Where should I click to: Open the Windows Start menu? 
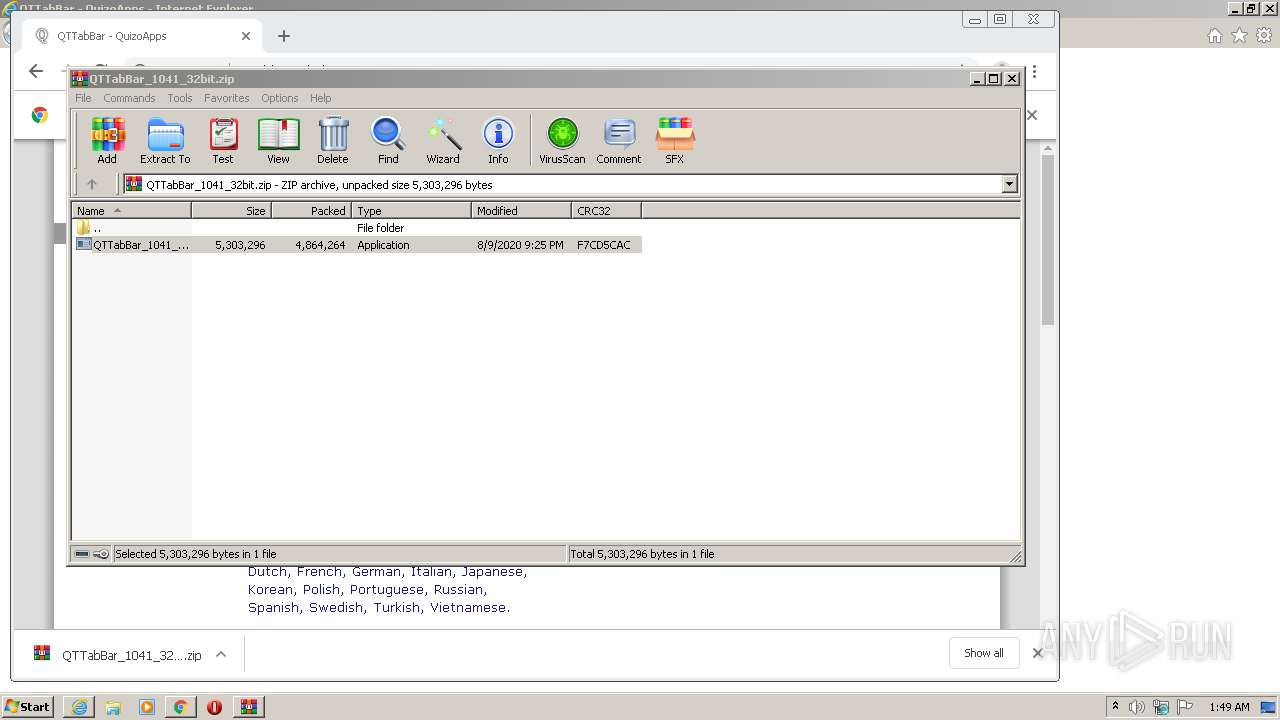pyautogui.click(x=28, y=707)
